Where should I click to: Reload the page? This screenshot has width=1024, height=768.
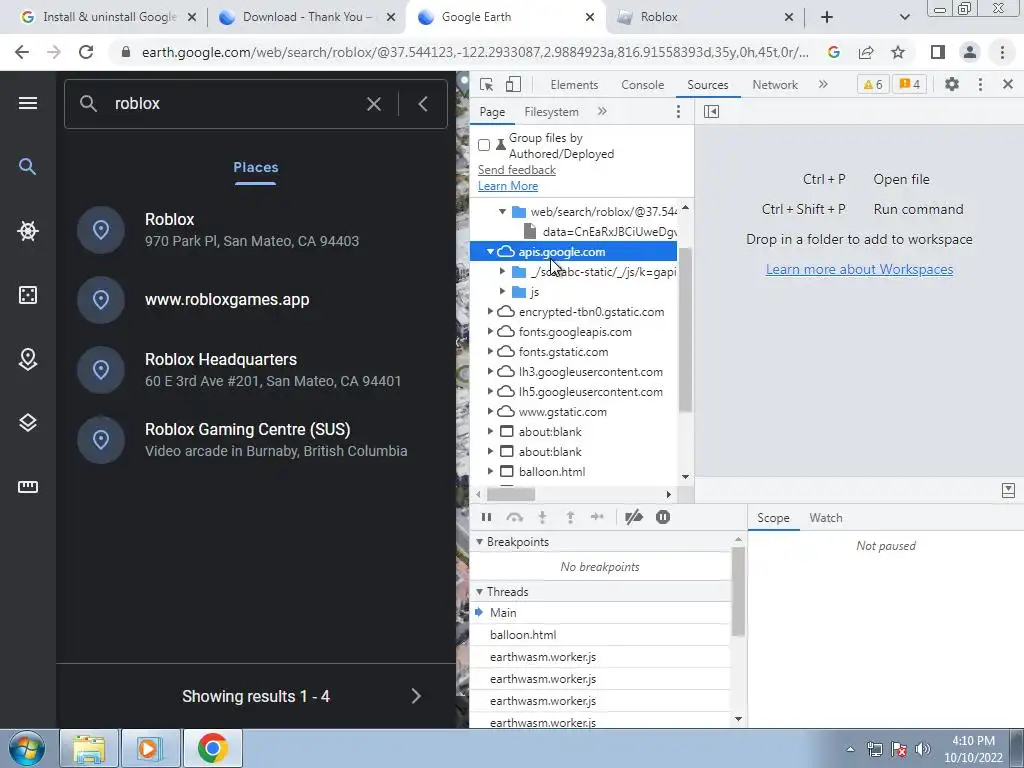[x=86, y=52]
